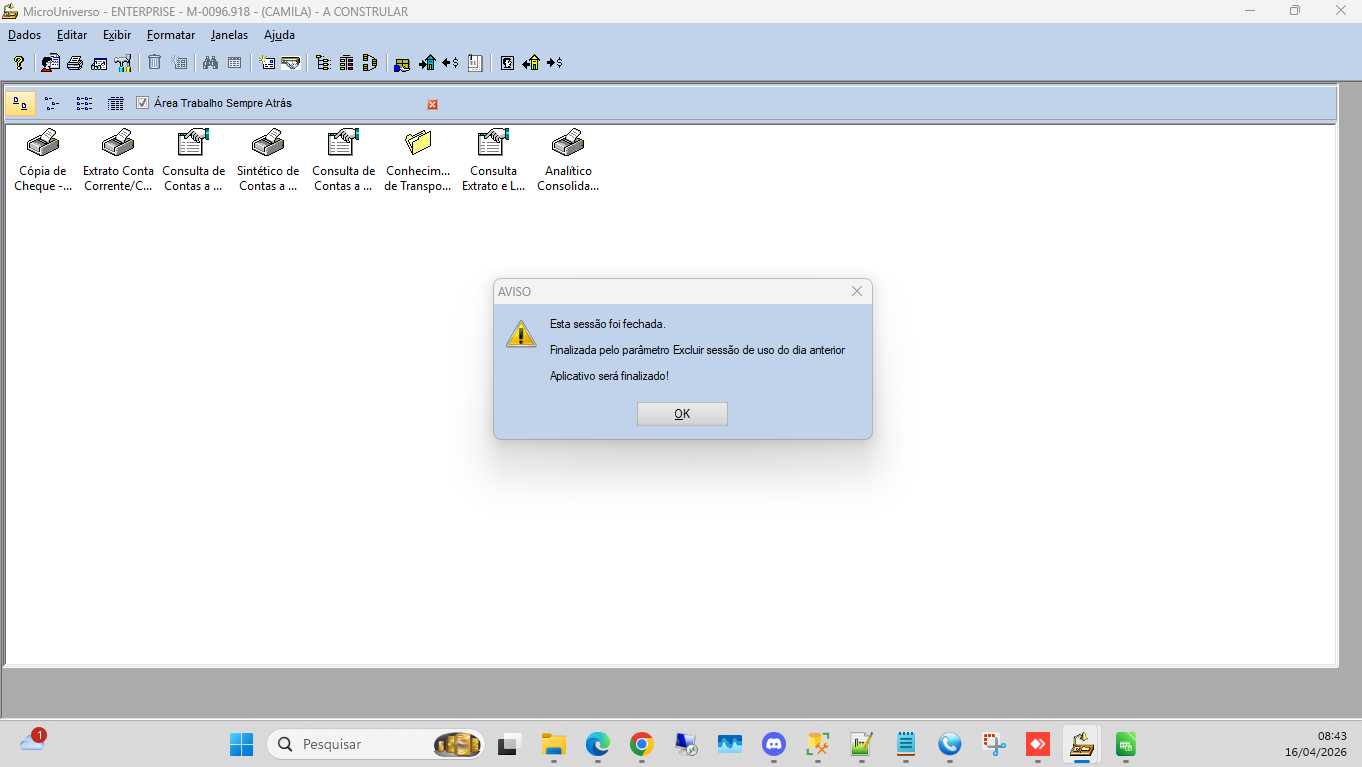Screen dimensions: 1362x767
Task: Open the Formatar menu
Action: point(171,35)
